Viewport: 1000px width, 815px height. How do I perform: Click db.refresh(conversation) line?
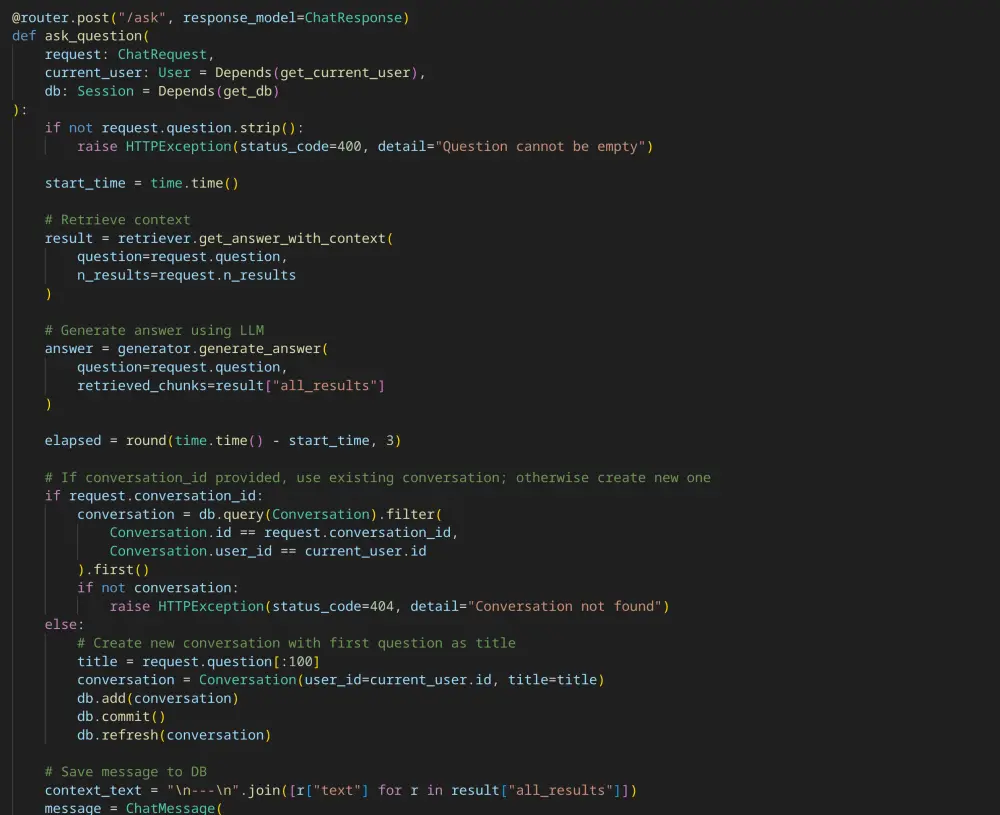(x=174, y=735)
